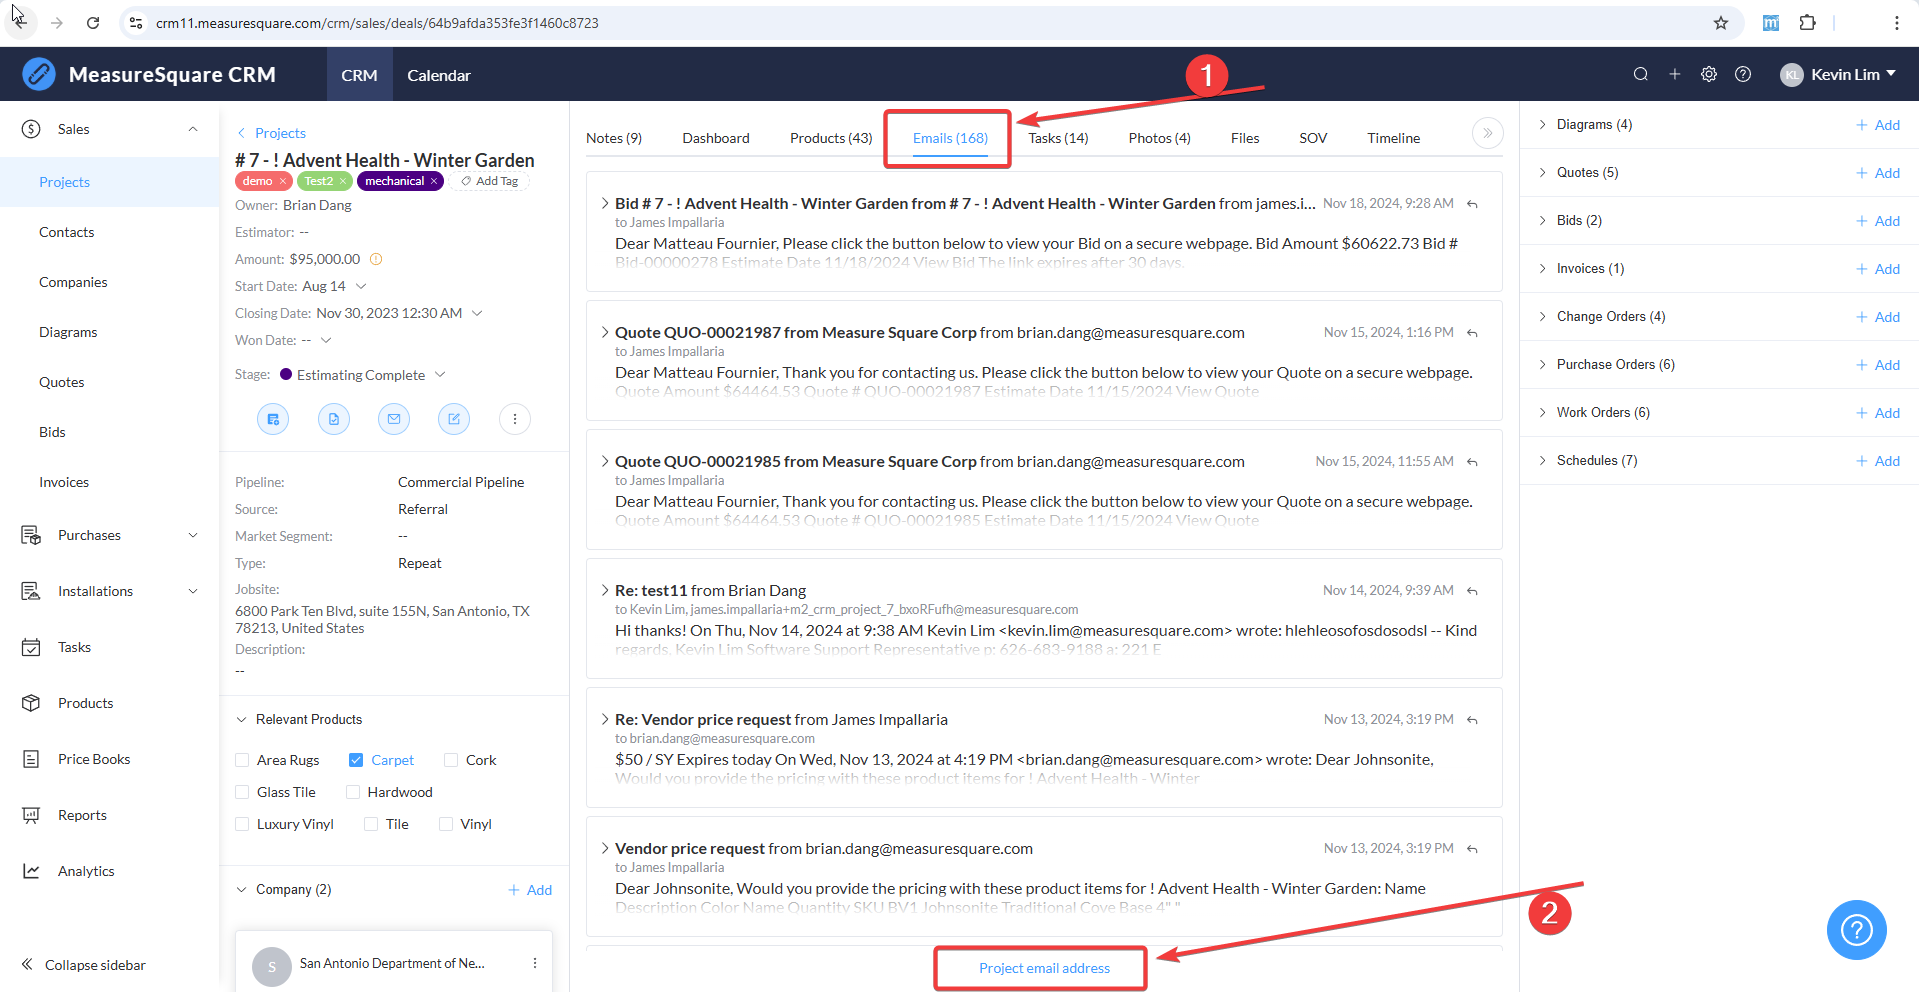Expand the Quote QUO-00021985 email

pyautogui.click(x=605, y=461)
